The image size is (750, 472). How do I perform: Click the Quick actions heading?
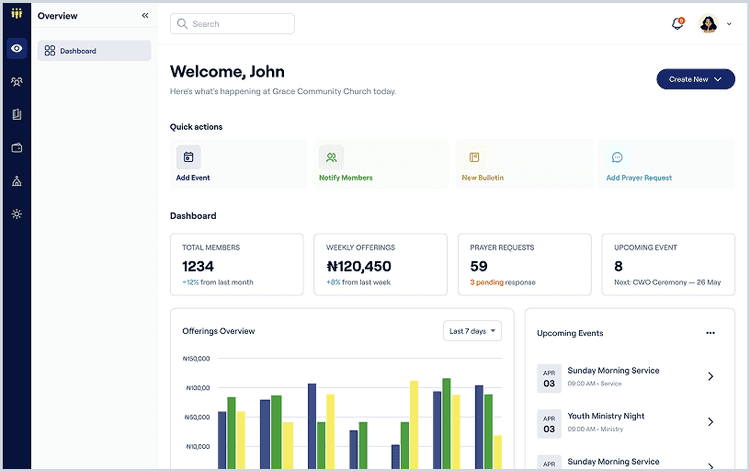point(196,127)
